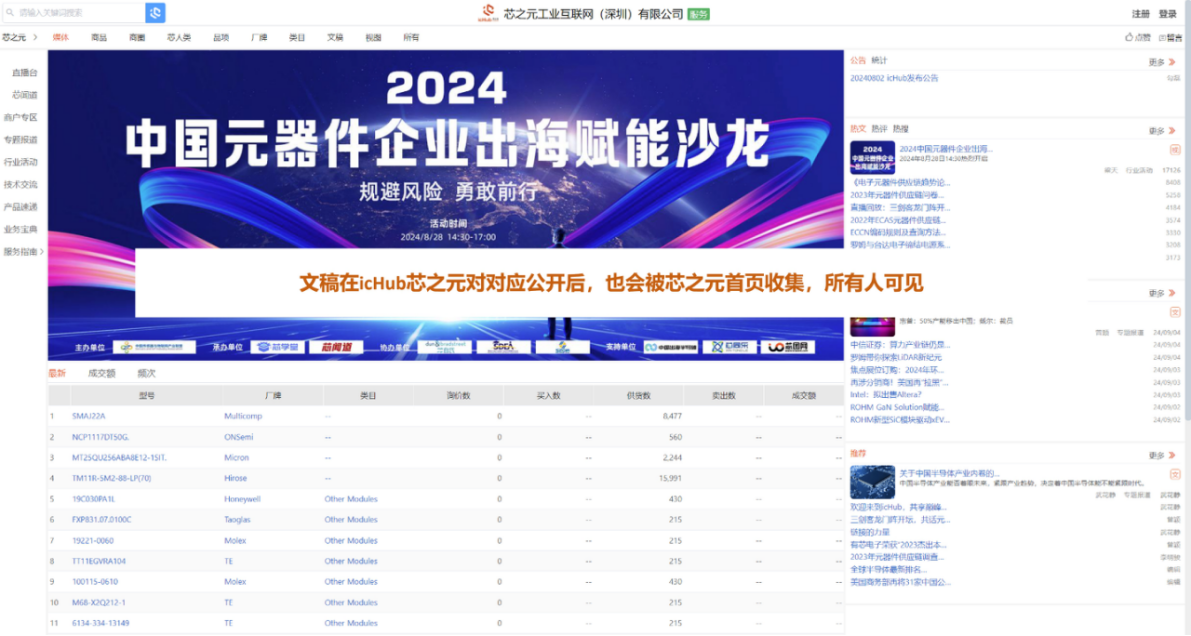
Task: Click thumbnail of 2024中国元器件企业出海 article
Action: pyautogui.click(x=872, y=157)
